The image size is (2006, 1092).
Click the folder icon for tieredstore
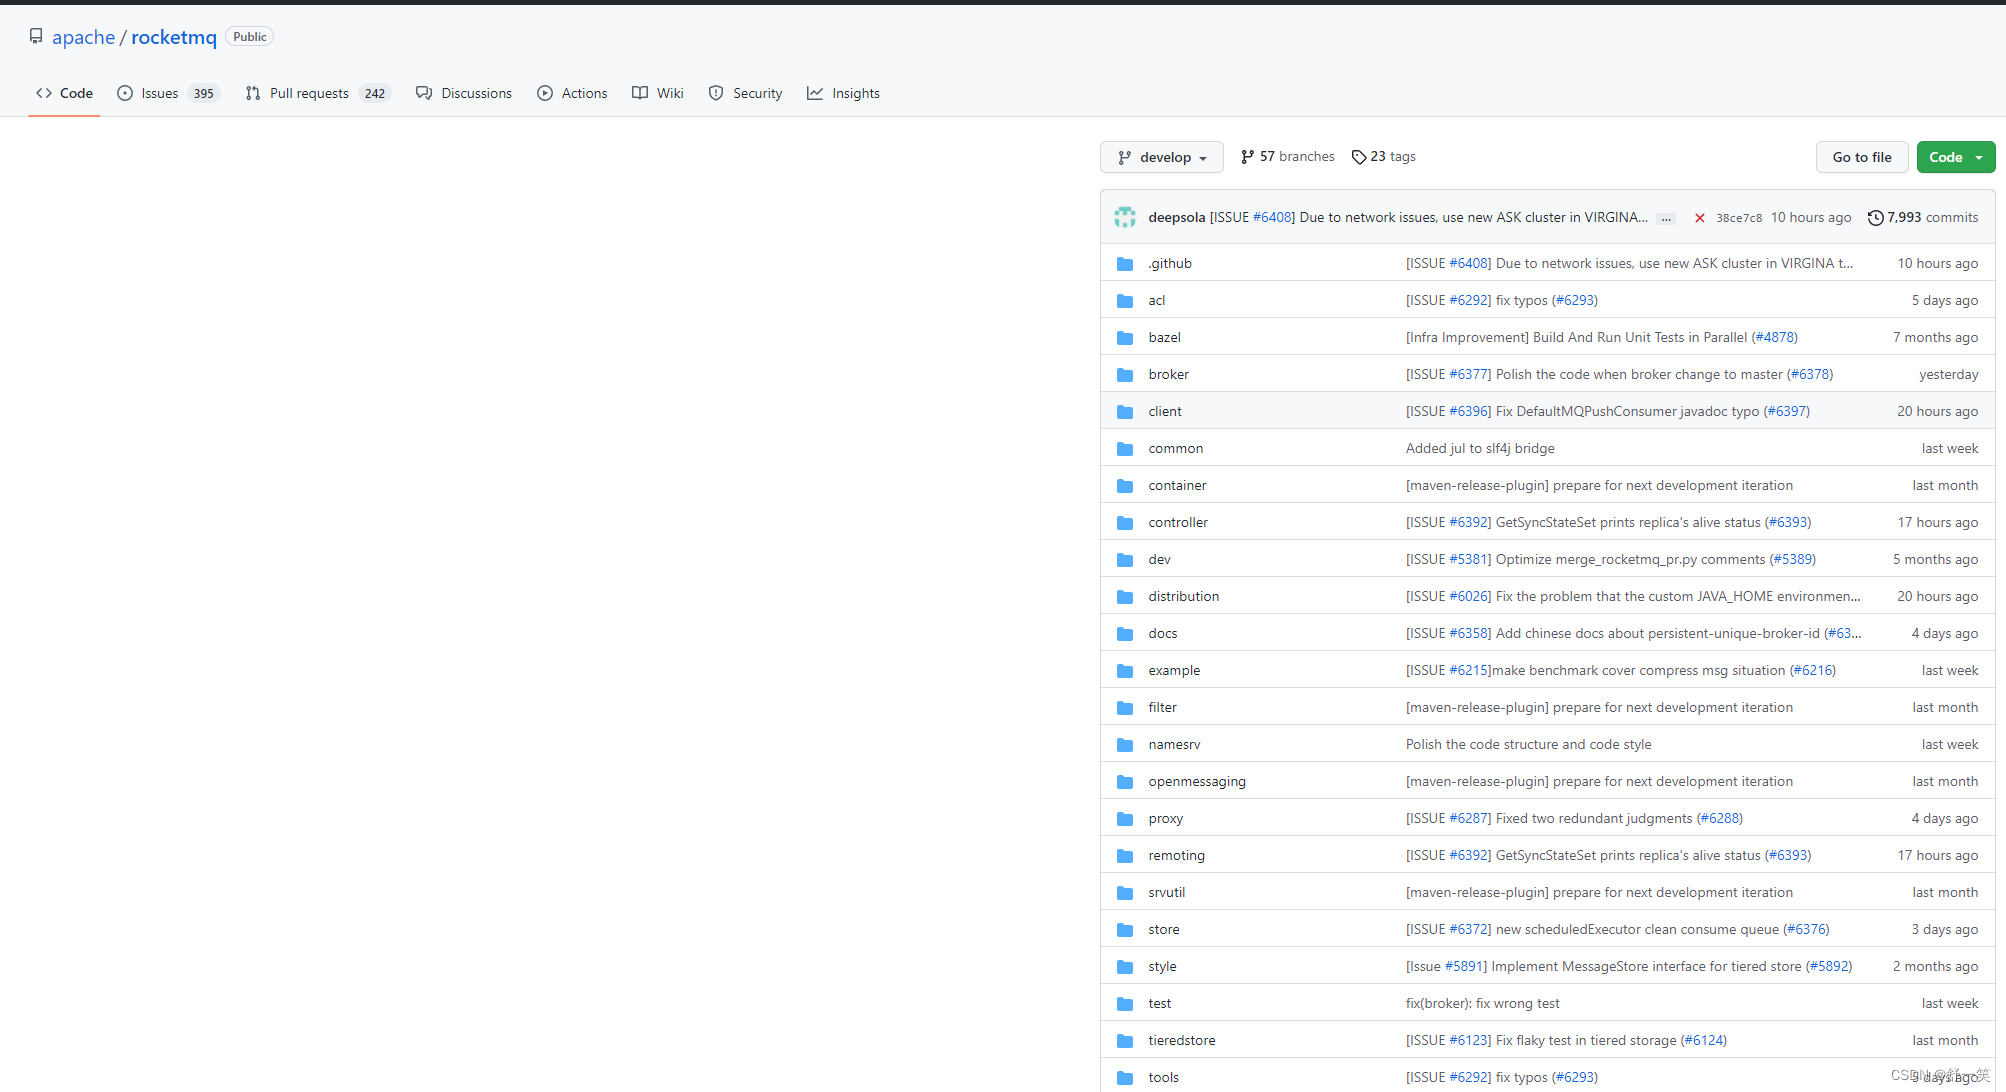click(1125, 1041)
